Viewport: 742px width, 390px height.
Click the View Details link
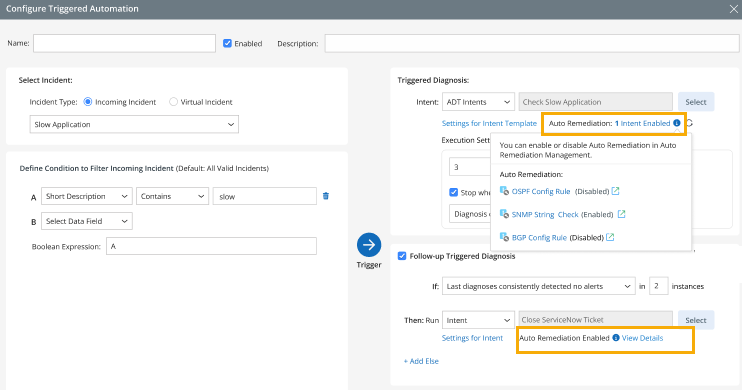tap(642, 338)
